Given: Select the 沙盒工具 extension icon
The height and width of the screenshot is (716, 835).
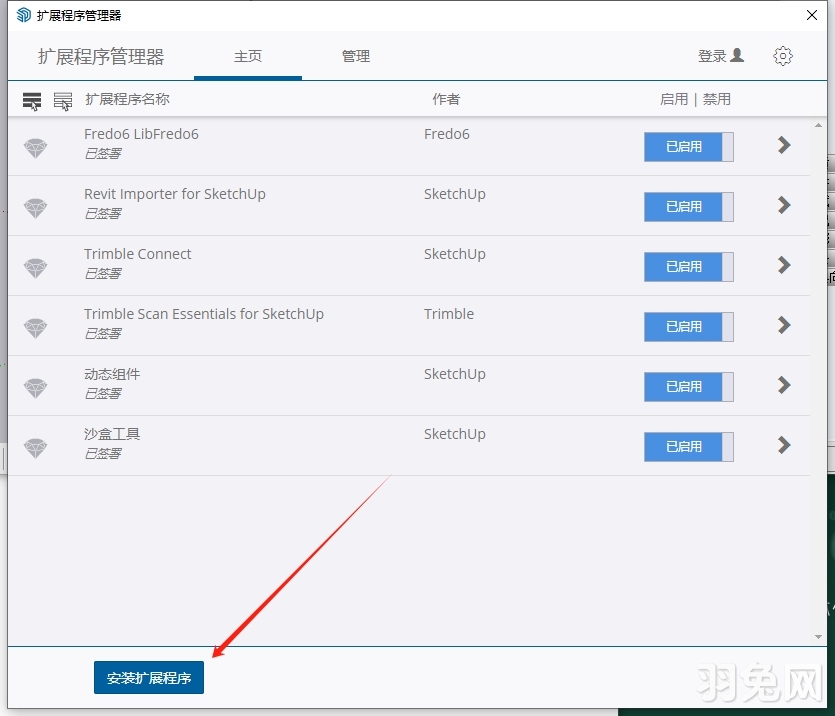Looking at the screenshot, I should (36, 446).
